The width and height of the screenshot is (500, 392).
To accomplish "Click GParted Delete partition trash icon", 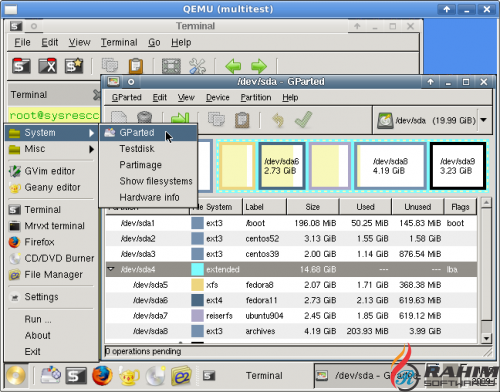I will point(144,117).
